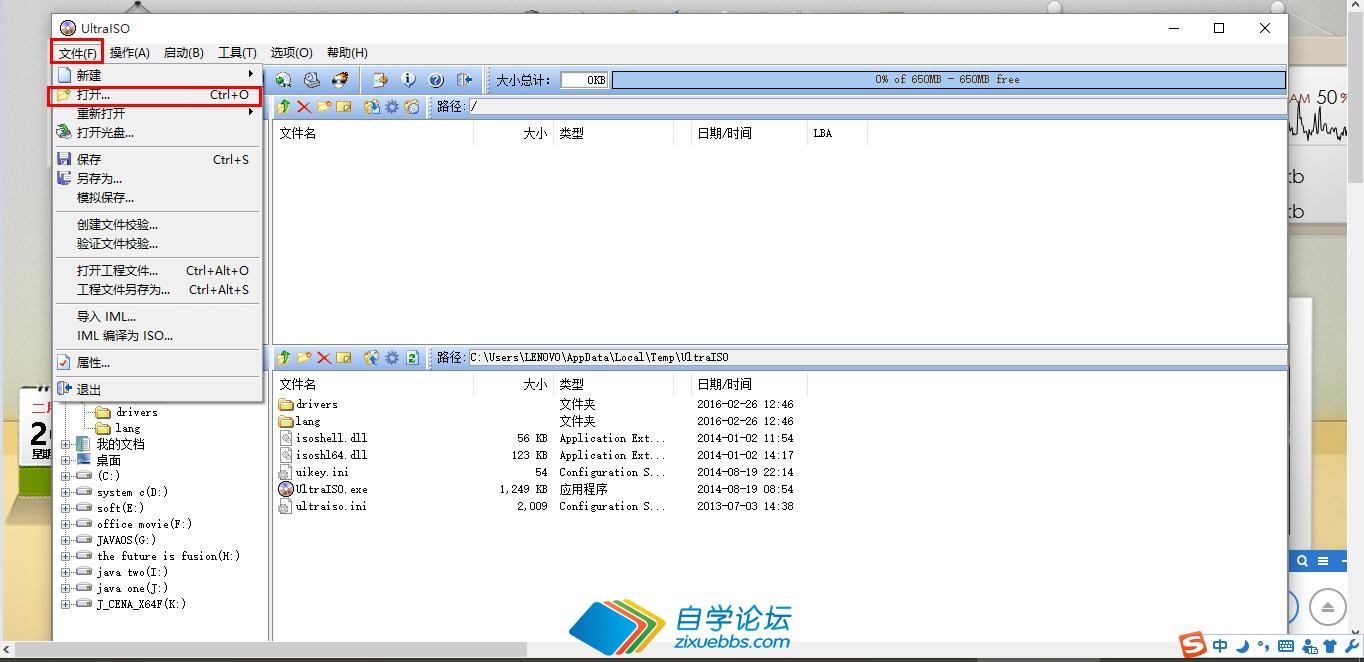Expand the soft(E:) drive node
The width and height of the screenshot is (1364, 662).
(66, 508)
